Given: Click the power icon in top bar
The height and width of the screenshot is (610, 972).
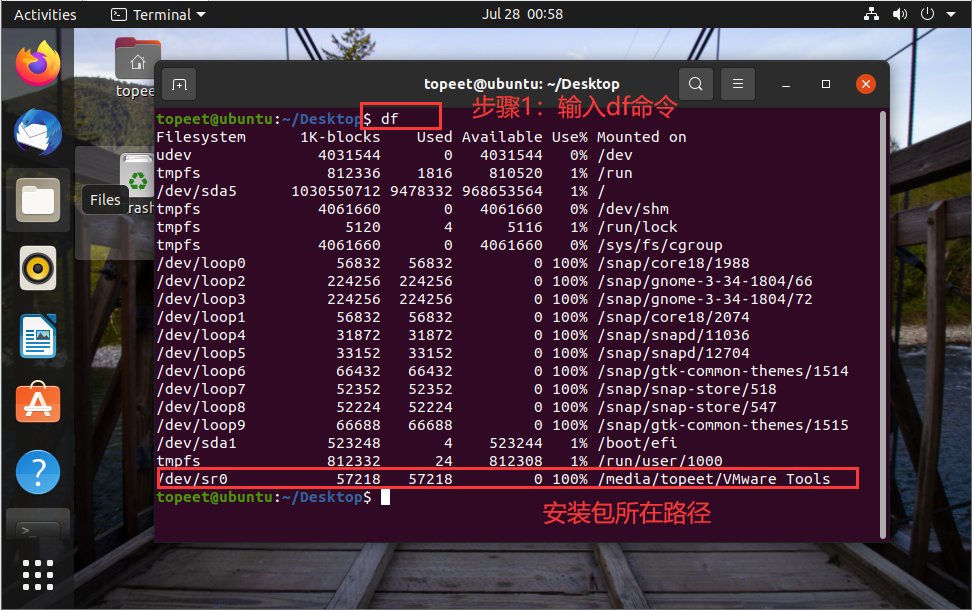Looking at the screenshot, I should [927, 14].
